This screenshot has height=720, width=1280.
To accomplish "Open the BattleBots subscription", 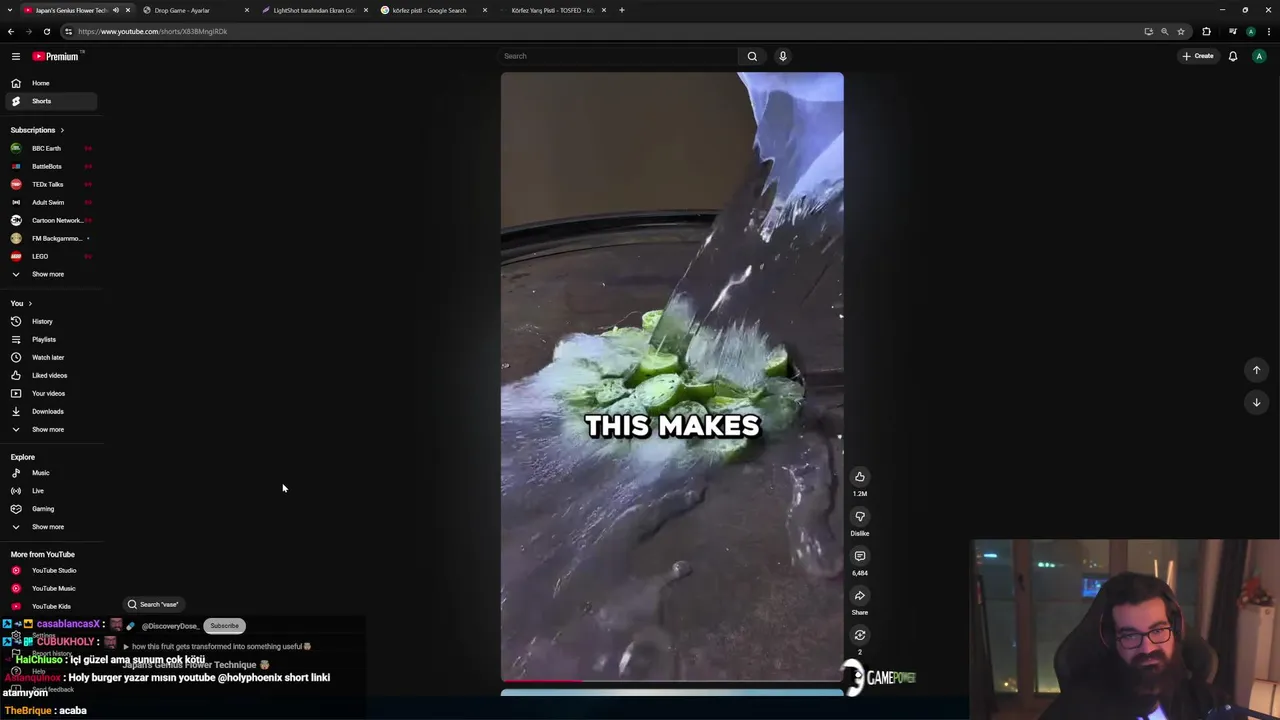I will click(x=50, y=166).
